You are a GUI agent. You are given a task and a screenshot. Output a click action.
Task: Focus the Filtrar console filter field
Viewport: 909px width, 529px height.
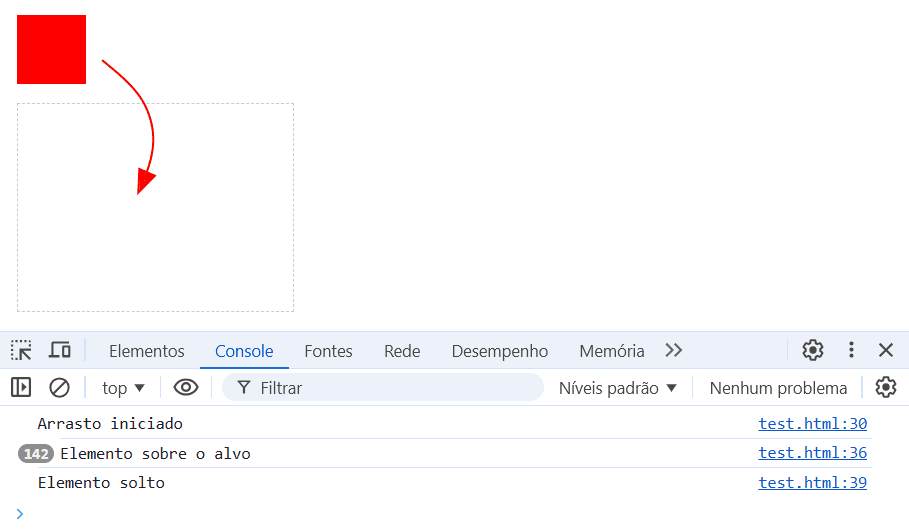pos(383,388)
